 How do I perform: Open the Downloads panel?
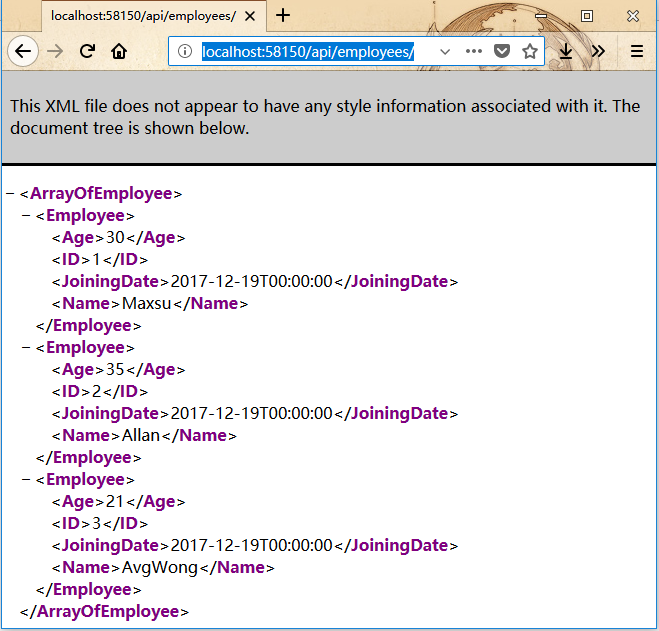[566, 51]
